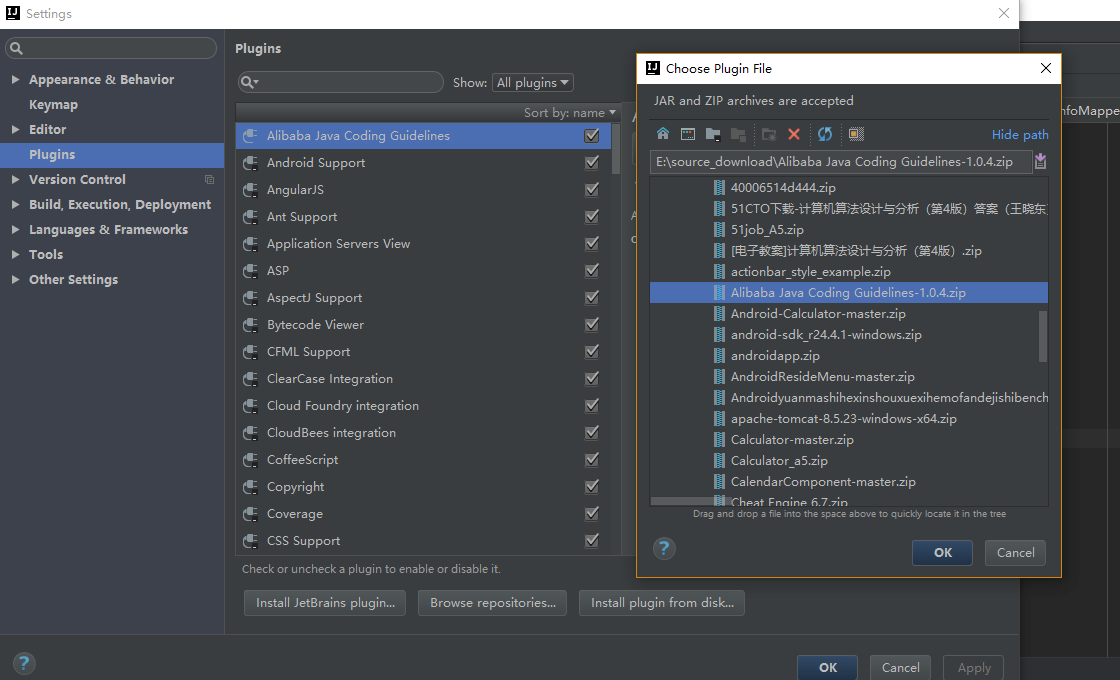Expand Appearance & Behavior settings
Image resolution: width=1120 pixels, height=680 pixels.
click(x=15, y=79)
